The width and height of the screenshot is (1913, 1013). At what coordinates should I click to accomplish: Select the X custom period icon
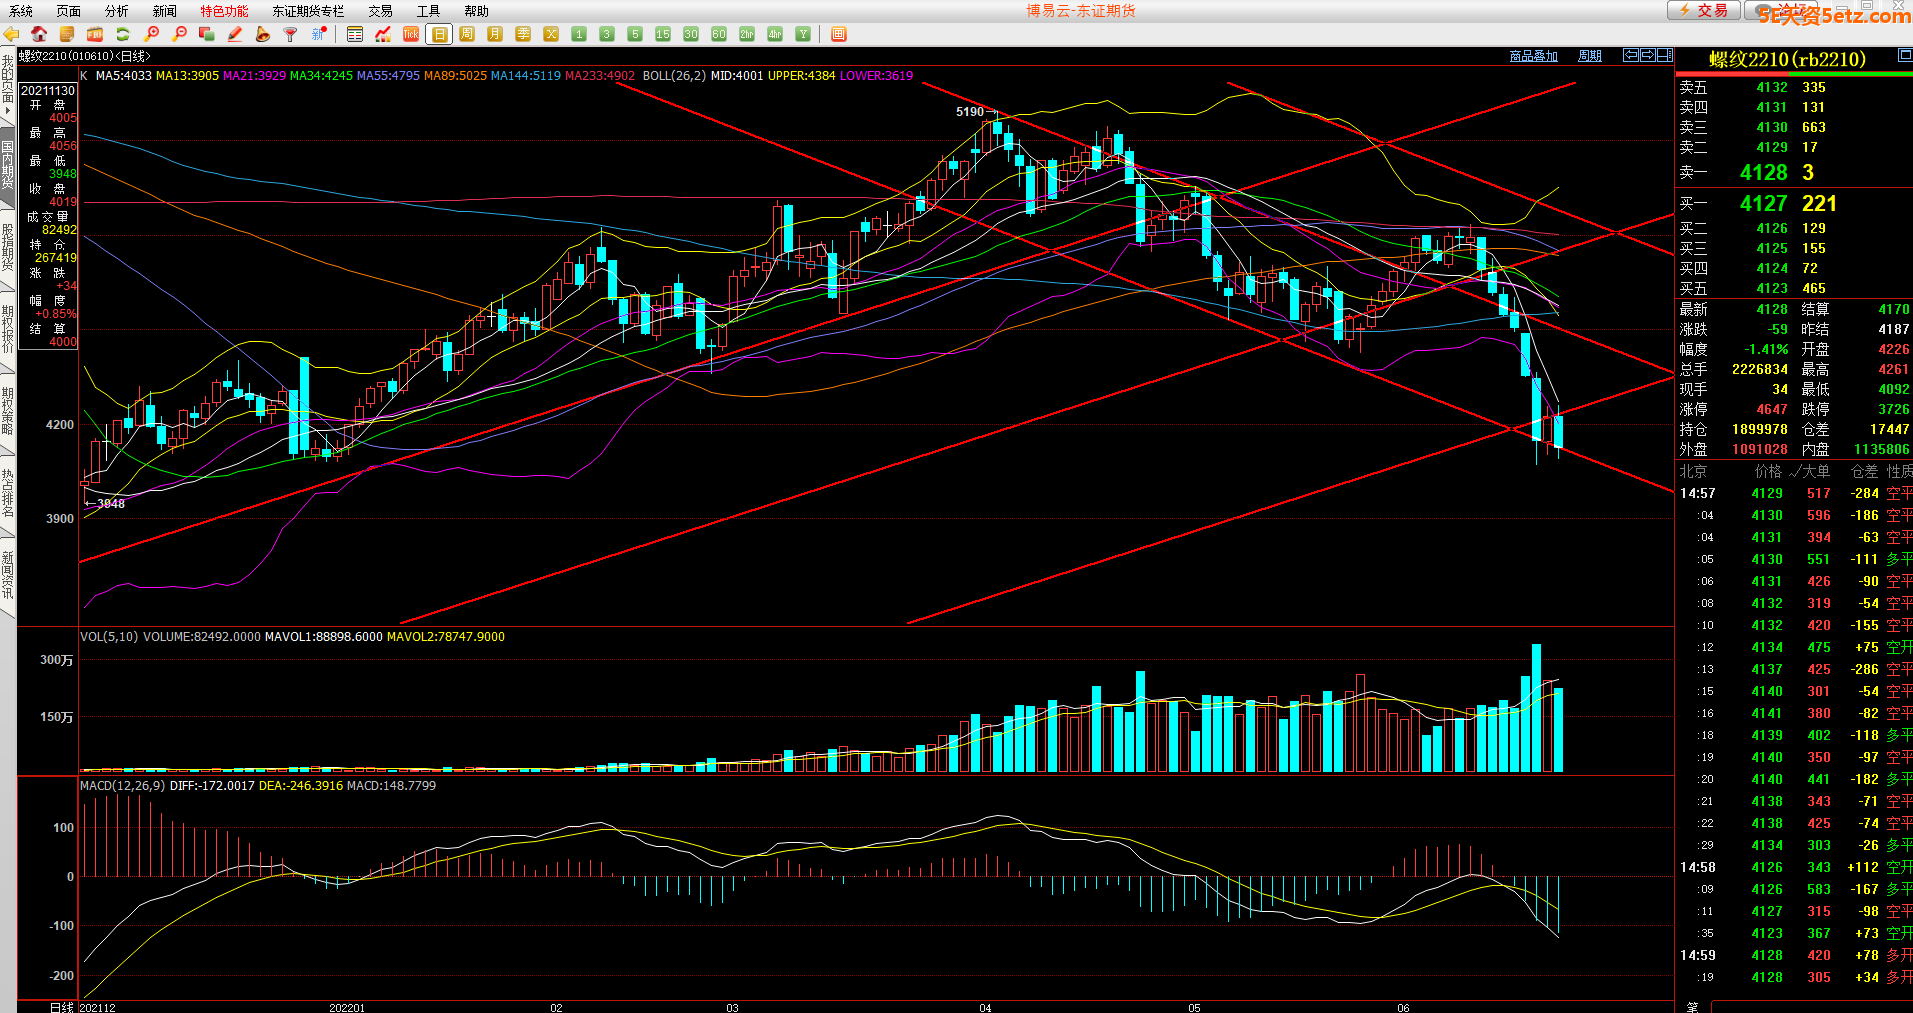(x=551, y=34)
